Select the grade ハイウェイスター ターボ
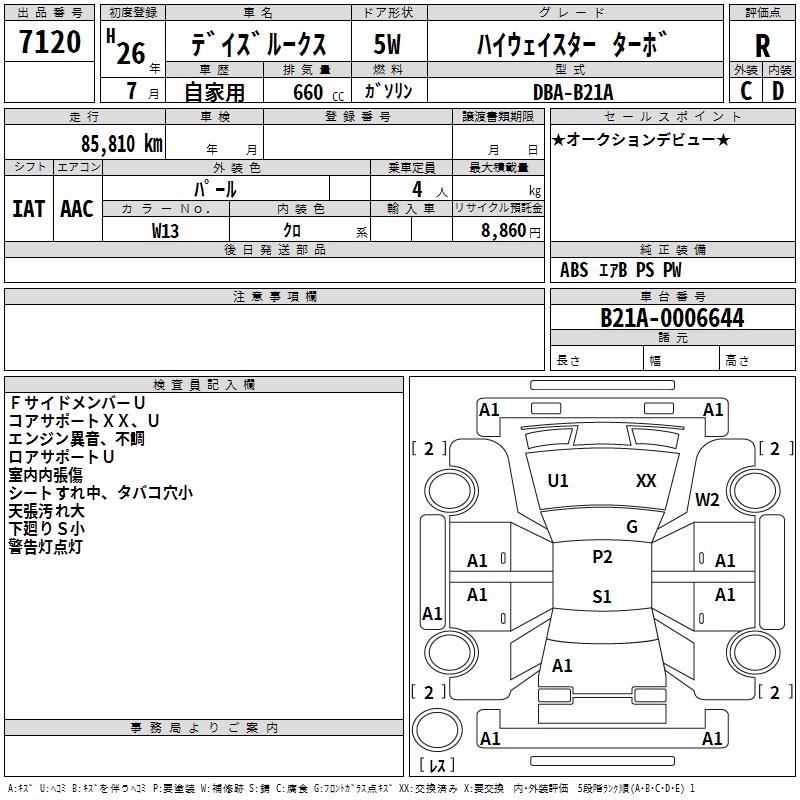The width and height of the screenshot is (800, 800). click(x=572, y=44)
